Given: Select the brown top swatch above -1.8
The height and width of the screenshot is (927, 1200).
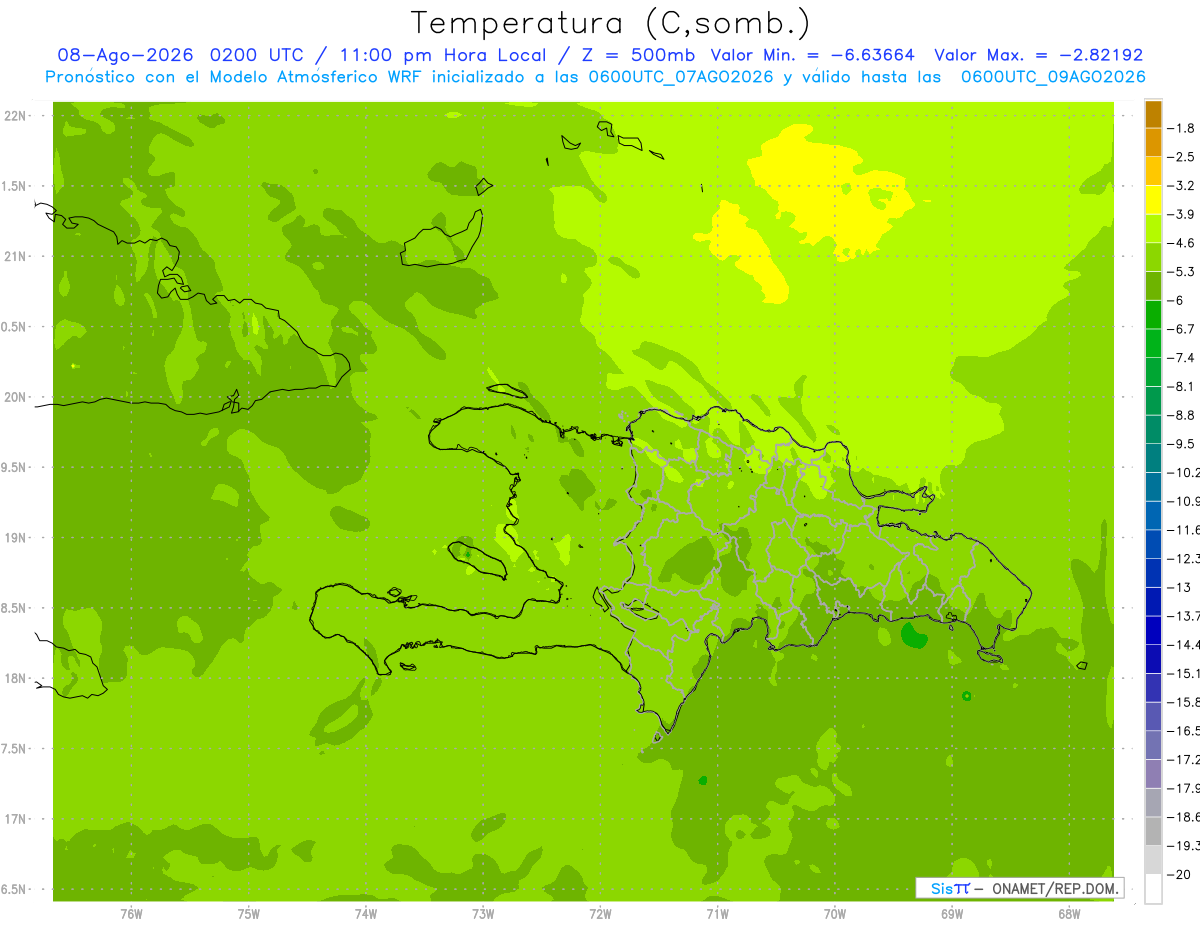Looking at the screenshot, I should click(1153, 114).
